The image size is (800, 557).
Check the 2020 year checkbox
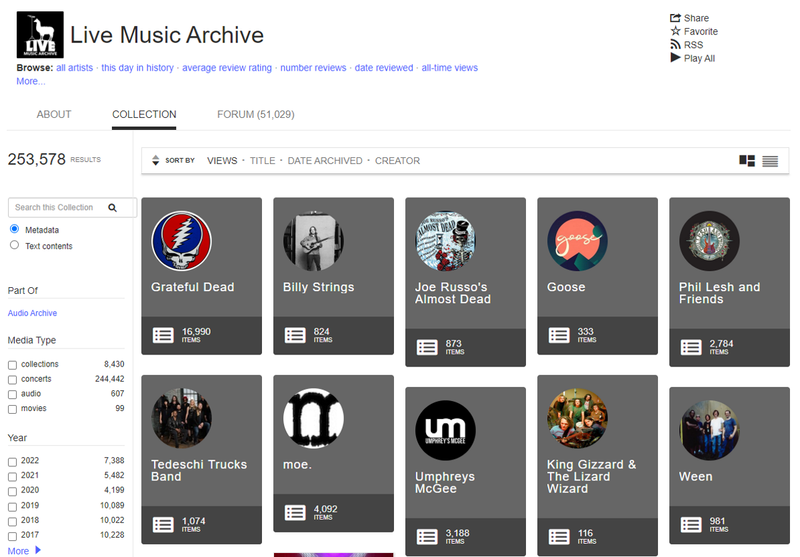tap(12, 492)
